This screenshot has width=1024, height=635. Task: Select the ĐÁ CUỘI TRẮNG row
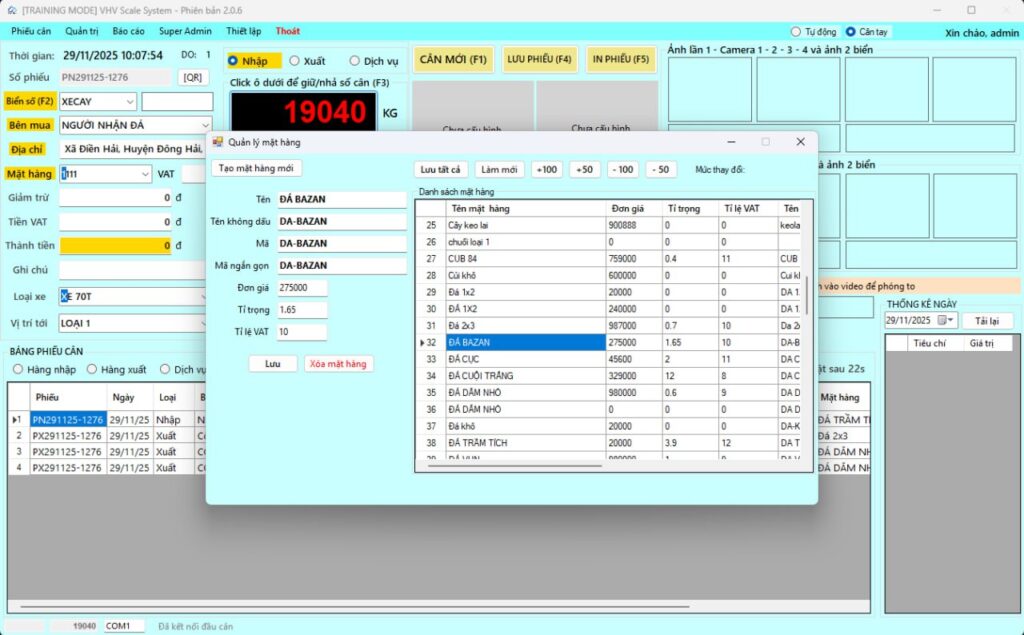click(x=525, y=376)
